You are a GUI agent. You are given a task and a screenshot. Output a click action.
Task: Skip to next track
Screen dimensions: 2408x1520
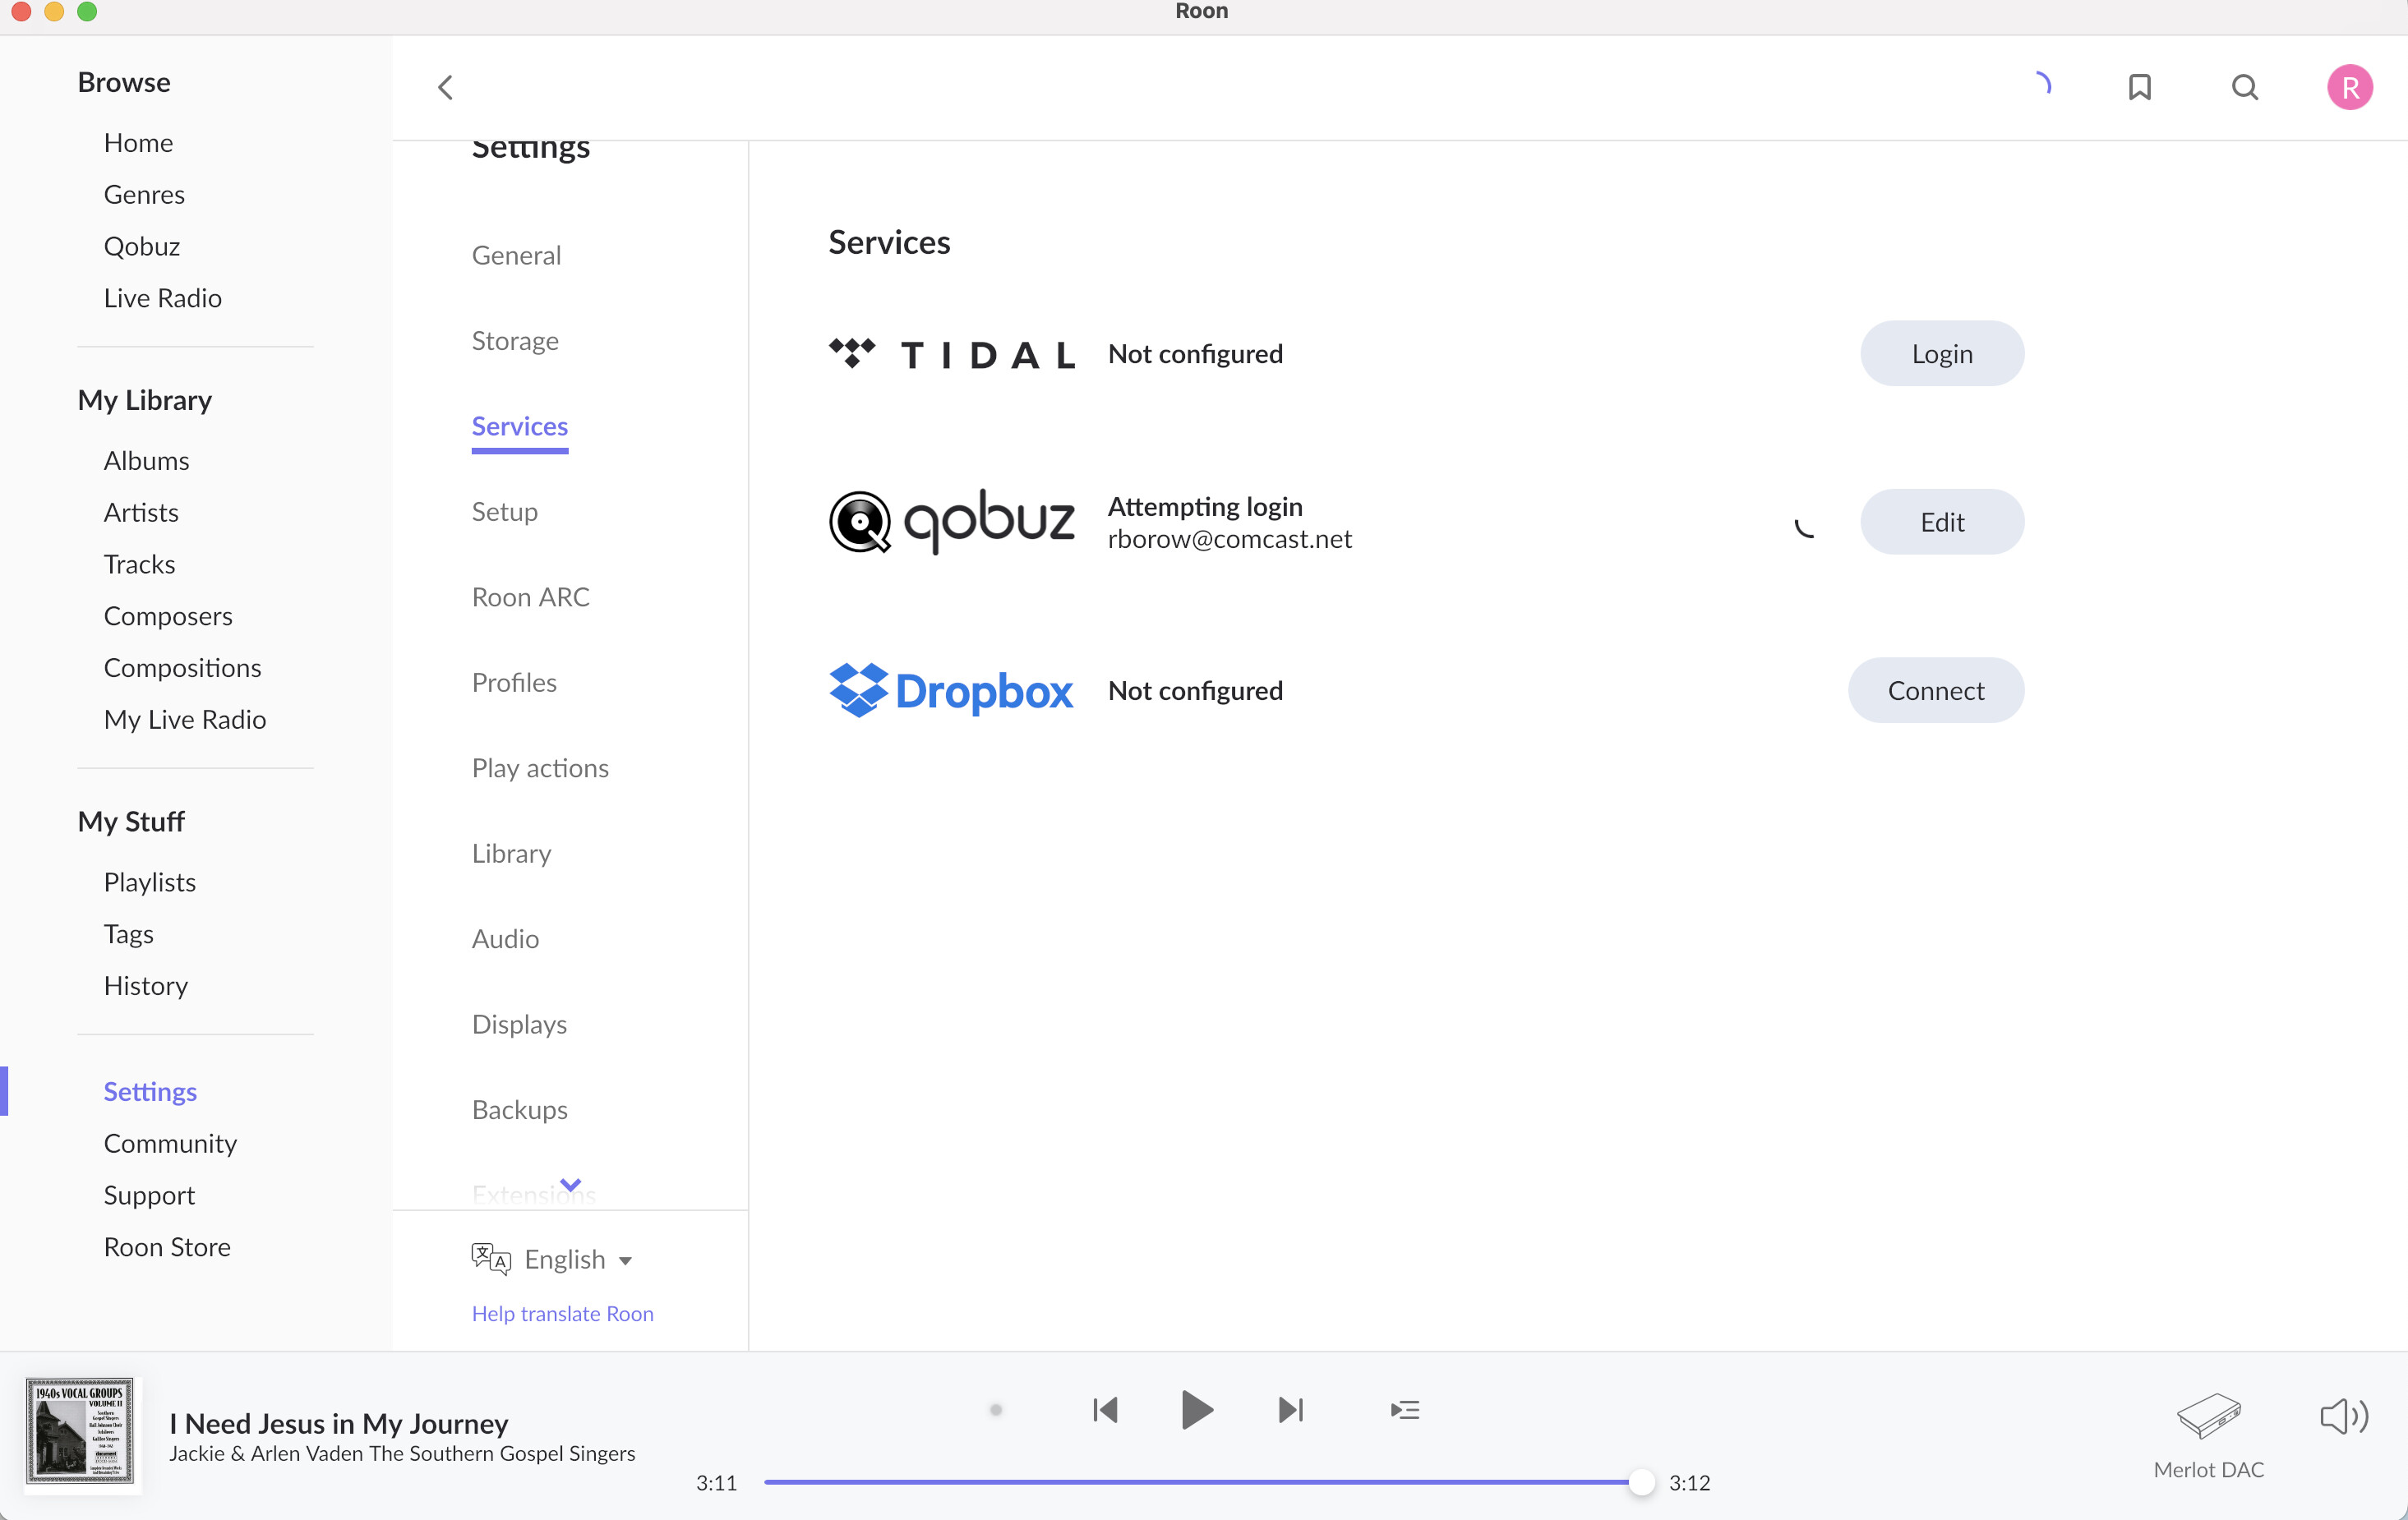[1291, 1410]
